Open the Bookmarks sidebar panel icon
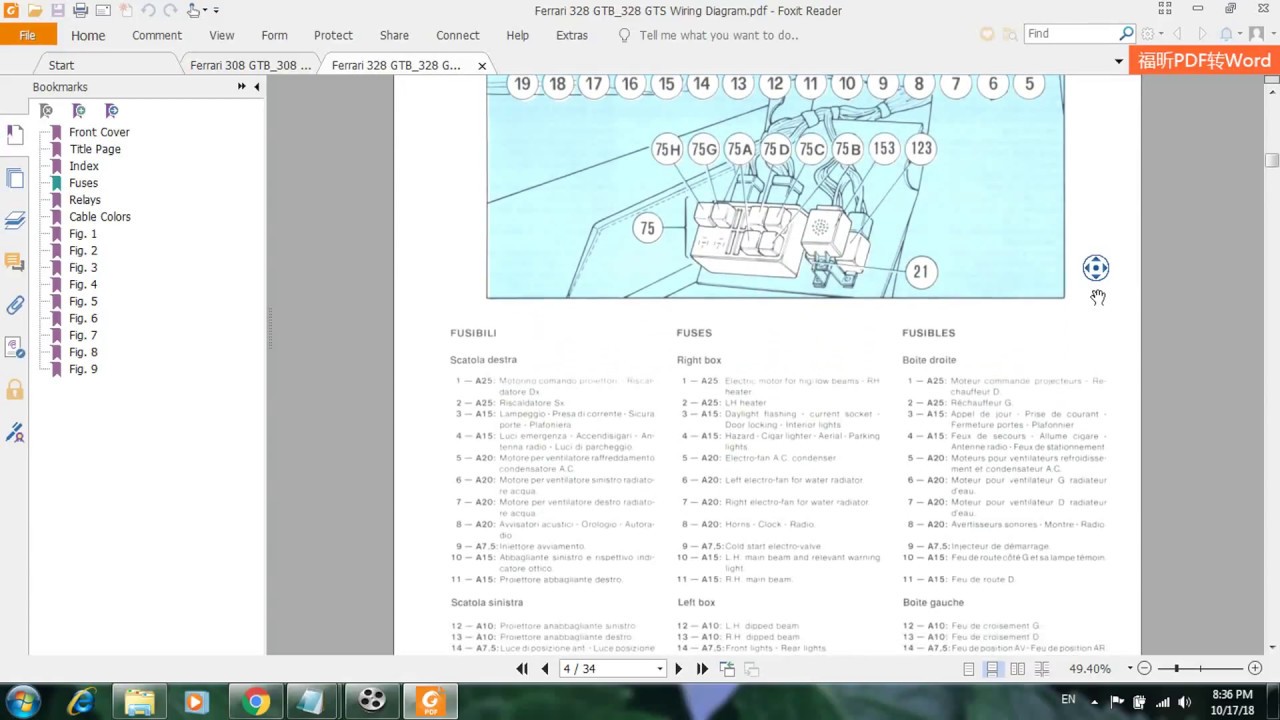 (14, 134)
